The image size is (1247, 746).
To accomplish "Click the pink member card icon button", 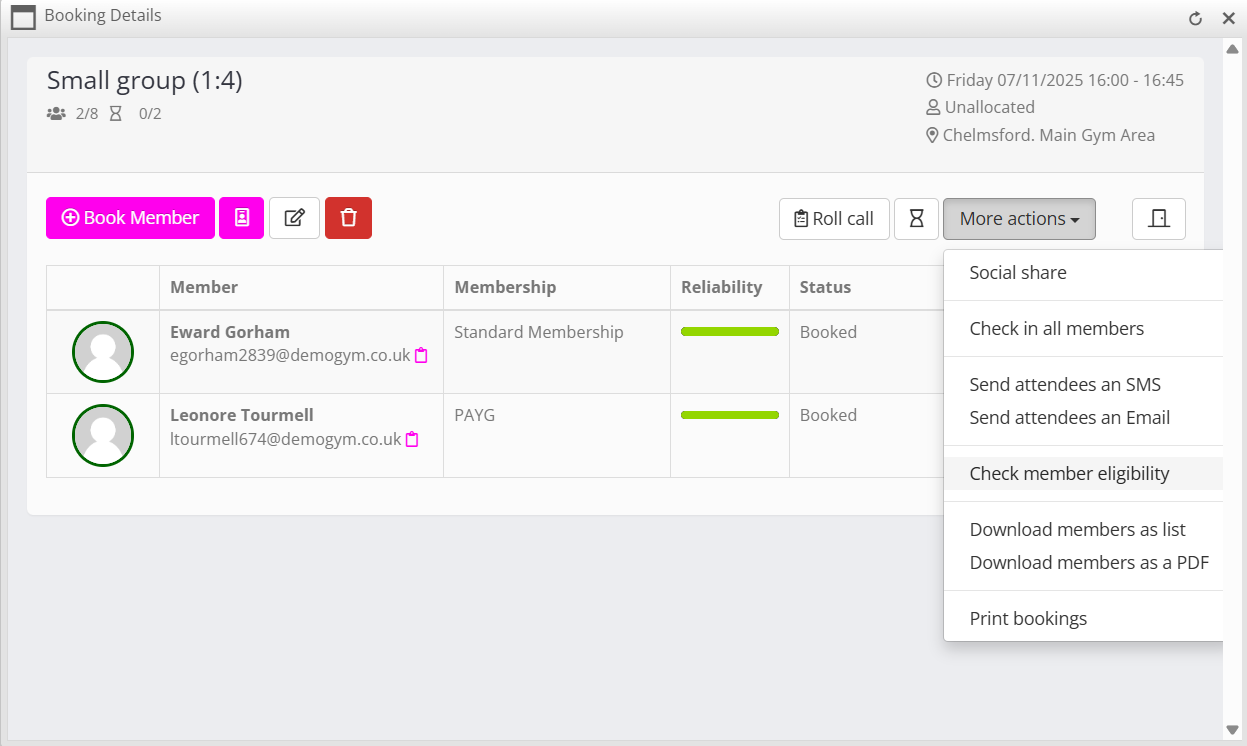I will pos(241,218).
